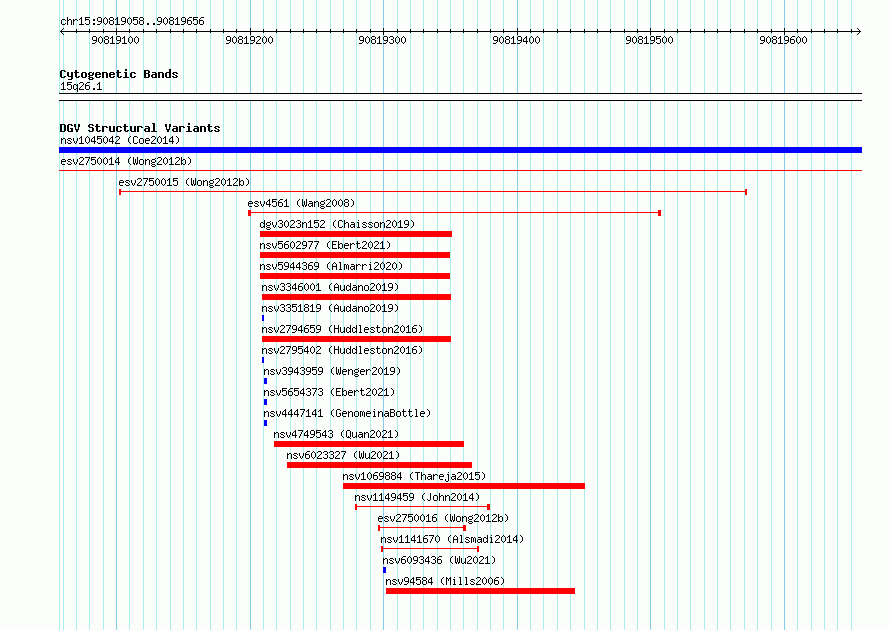Click the small blue mark under nsv2795402

[x=263, y=360]
